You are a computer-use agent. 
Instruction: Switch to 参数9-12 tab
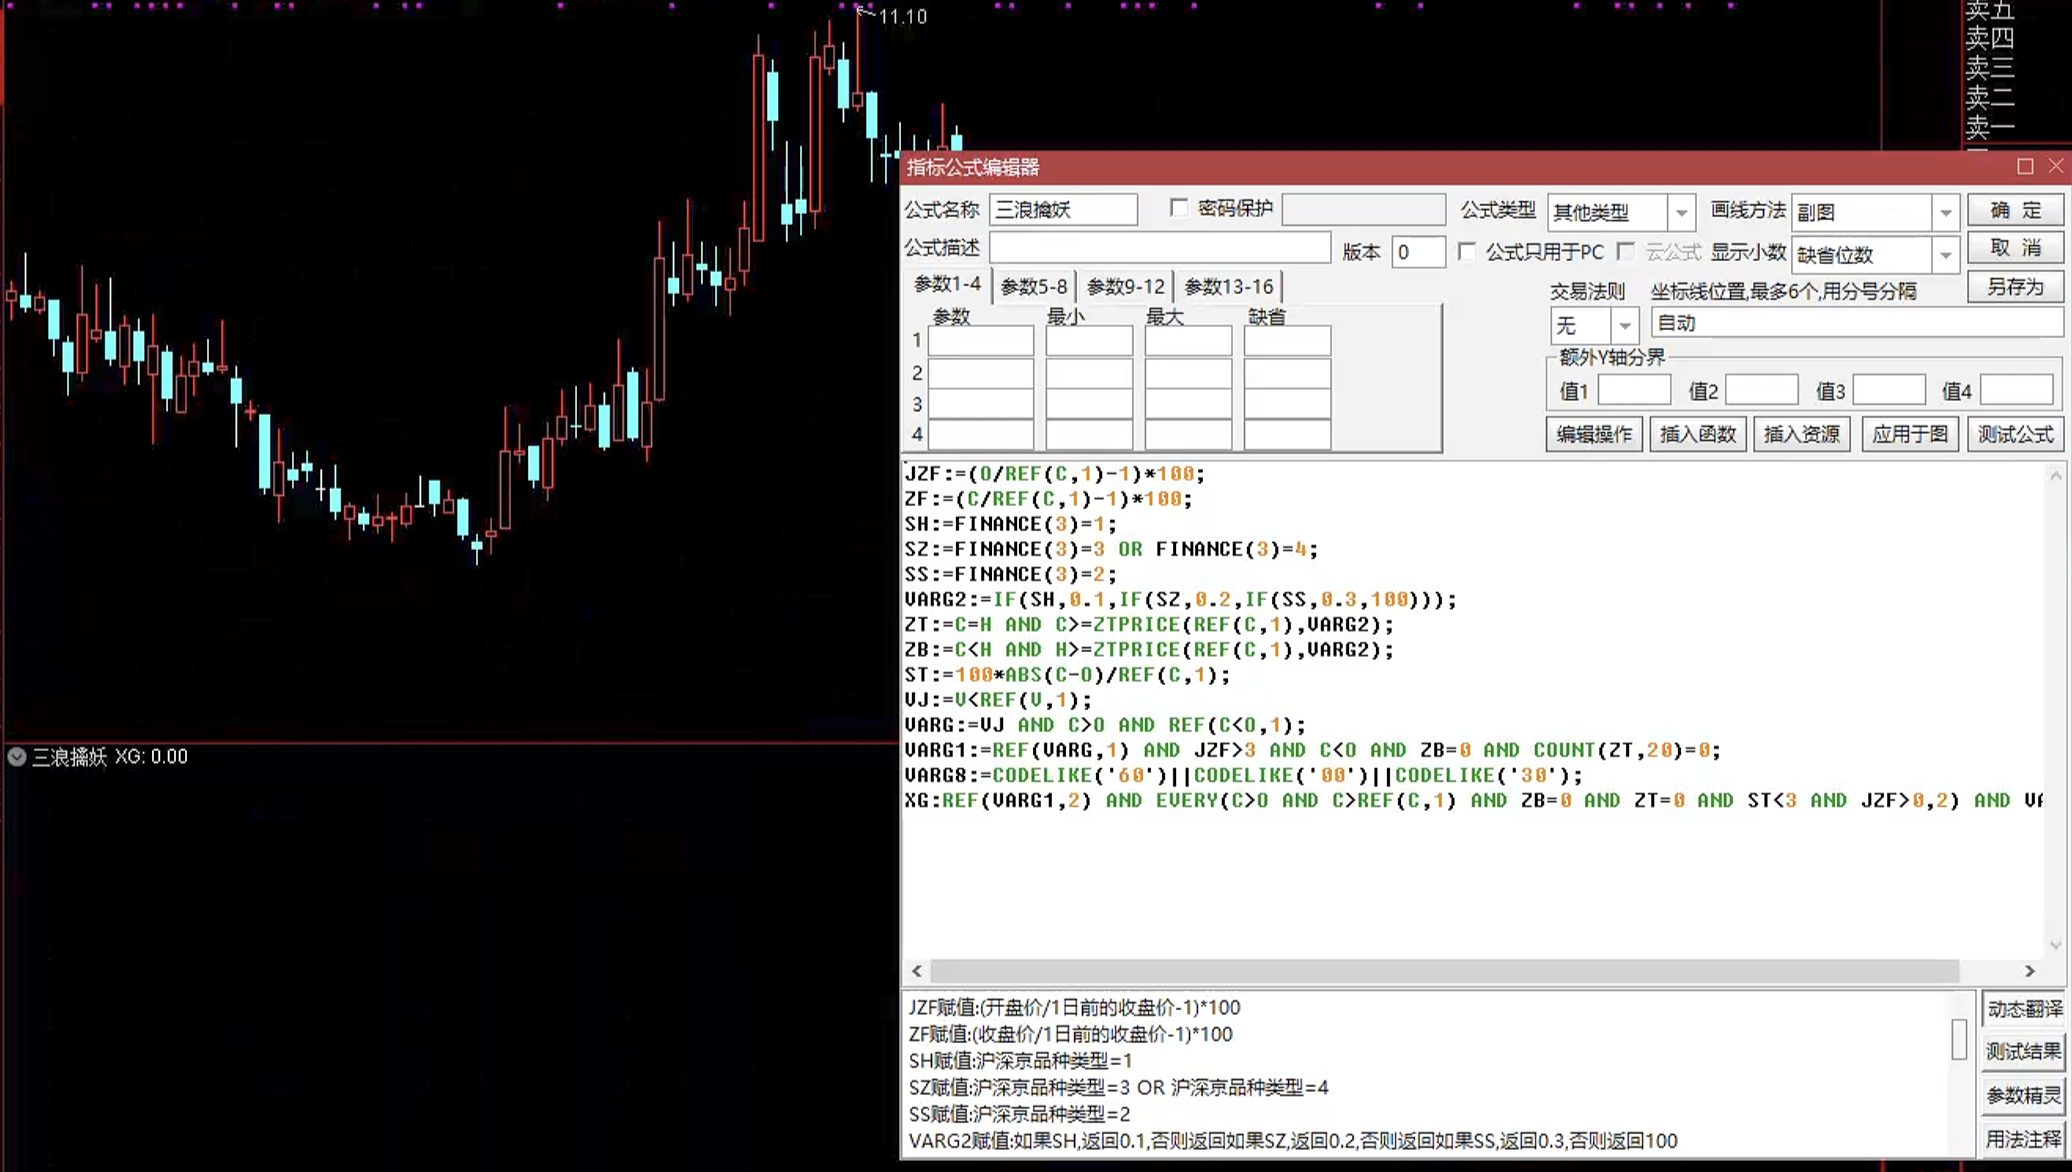1125,287
